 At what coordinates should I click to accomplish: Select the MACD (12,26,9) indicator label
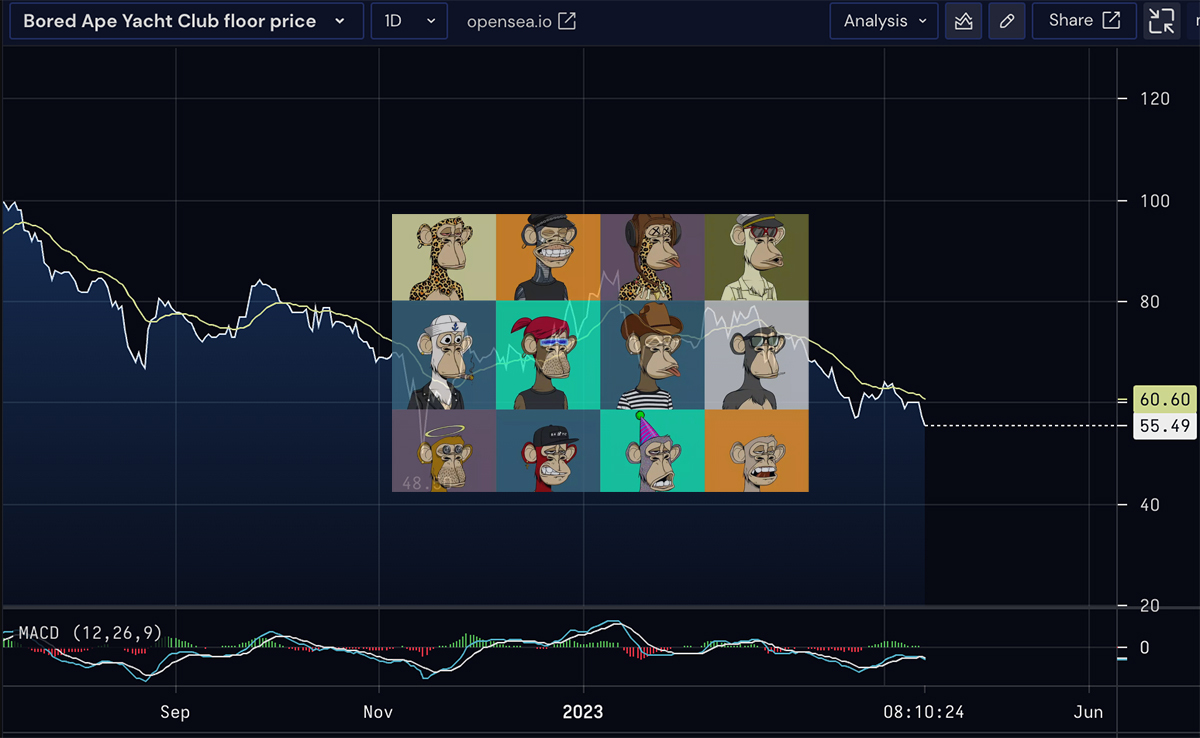pyautogui.click(x=90, y=633)
